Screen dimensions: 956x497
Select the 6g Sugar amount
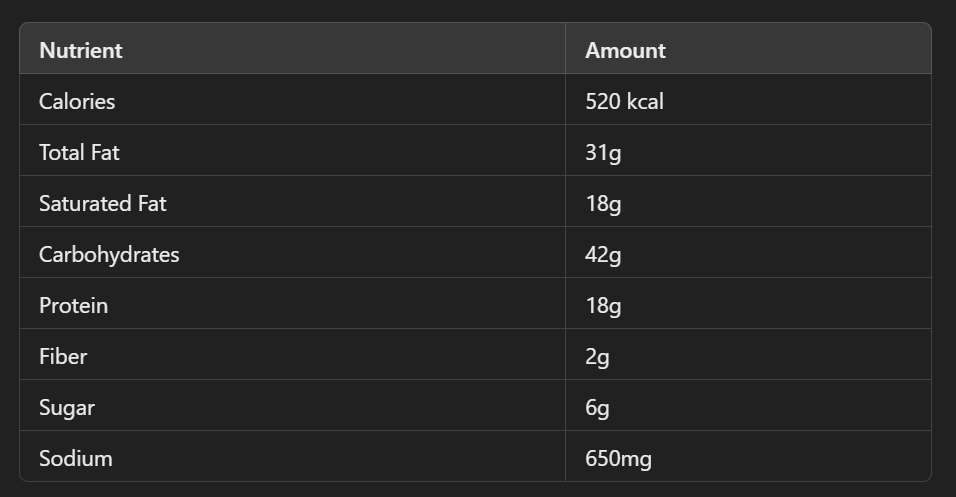(x=597, y=407)
